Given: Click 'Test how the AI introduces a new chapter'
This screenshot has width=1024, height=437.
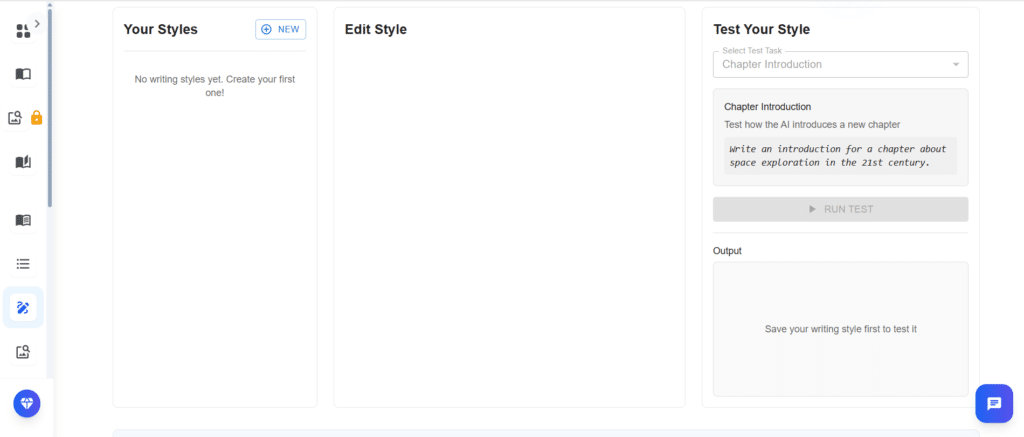Looking at the screenshot, I should click(812, 124).
